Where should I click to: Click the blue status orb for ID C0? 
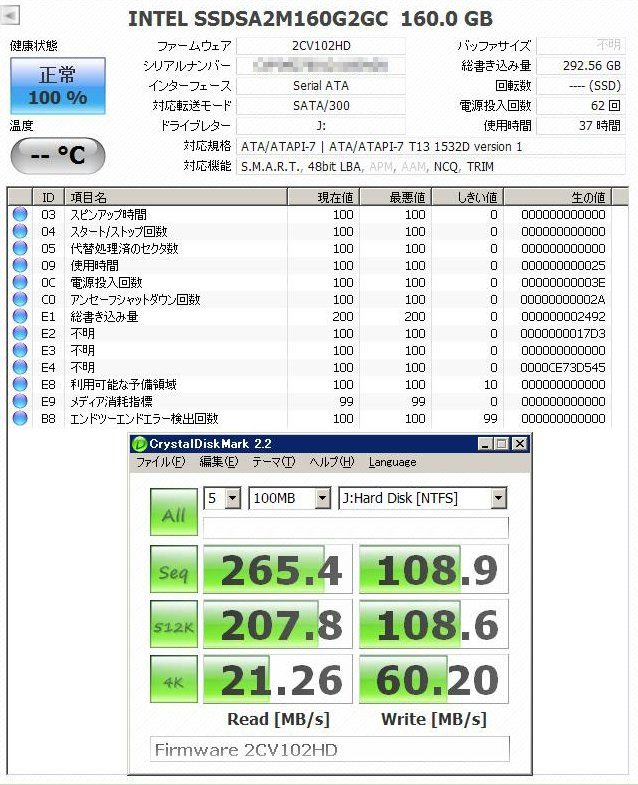click(x=20, y=299)
